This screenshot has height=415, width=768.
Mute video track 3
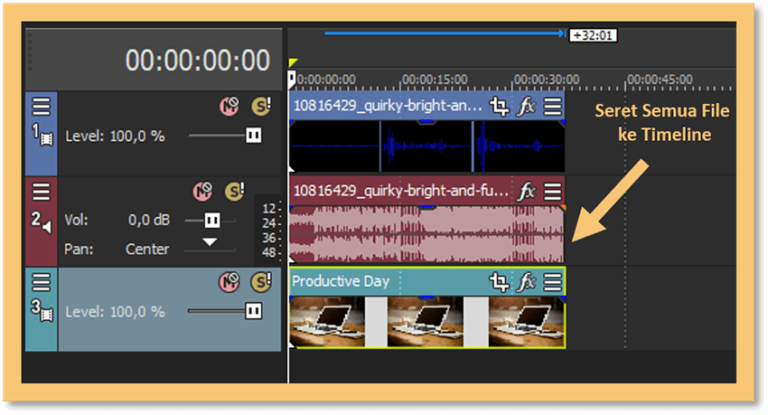[229, 282]
